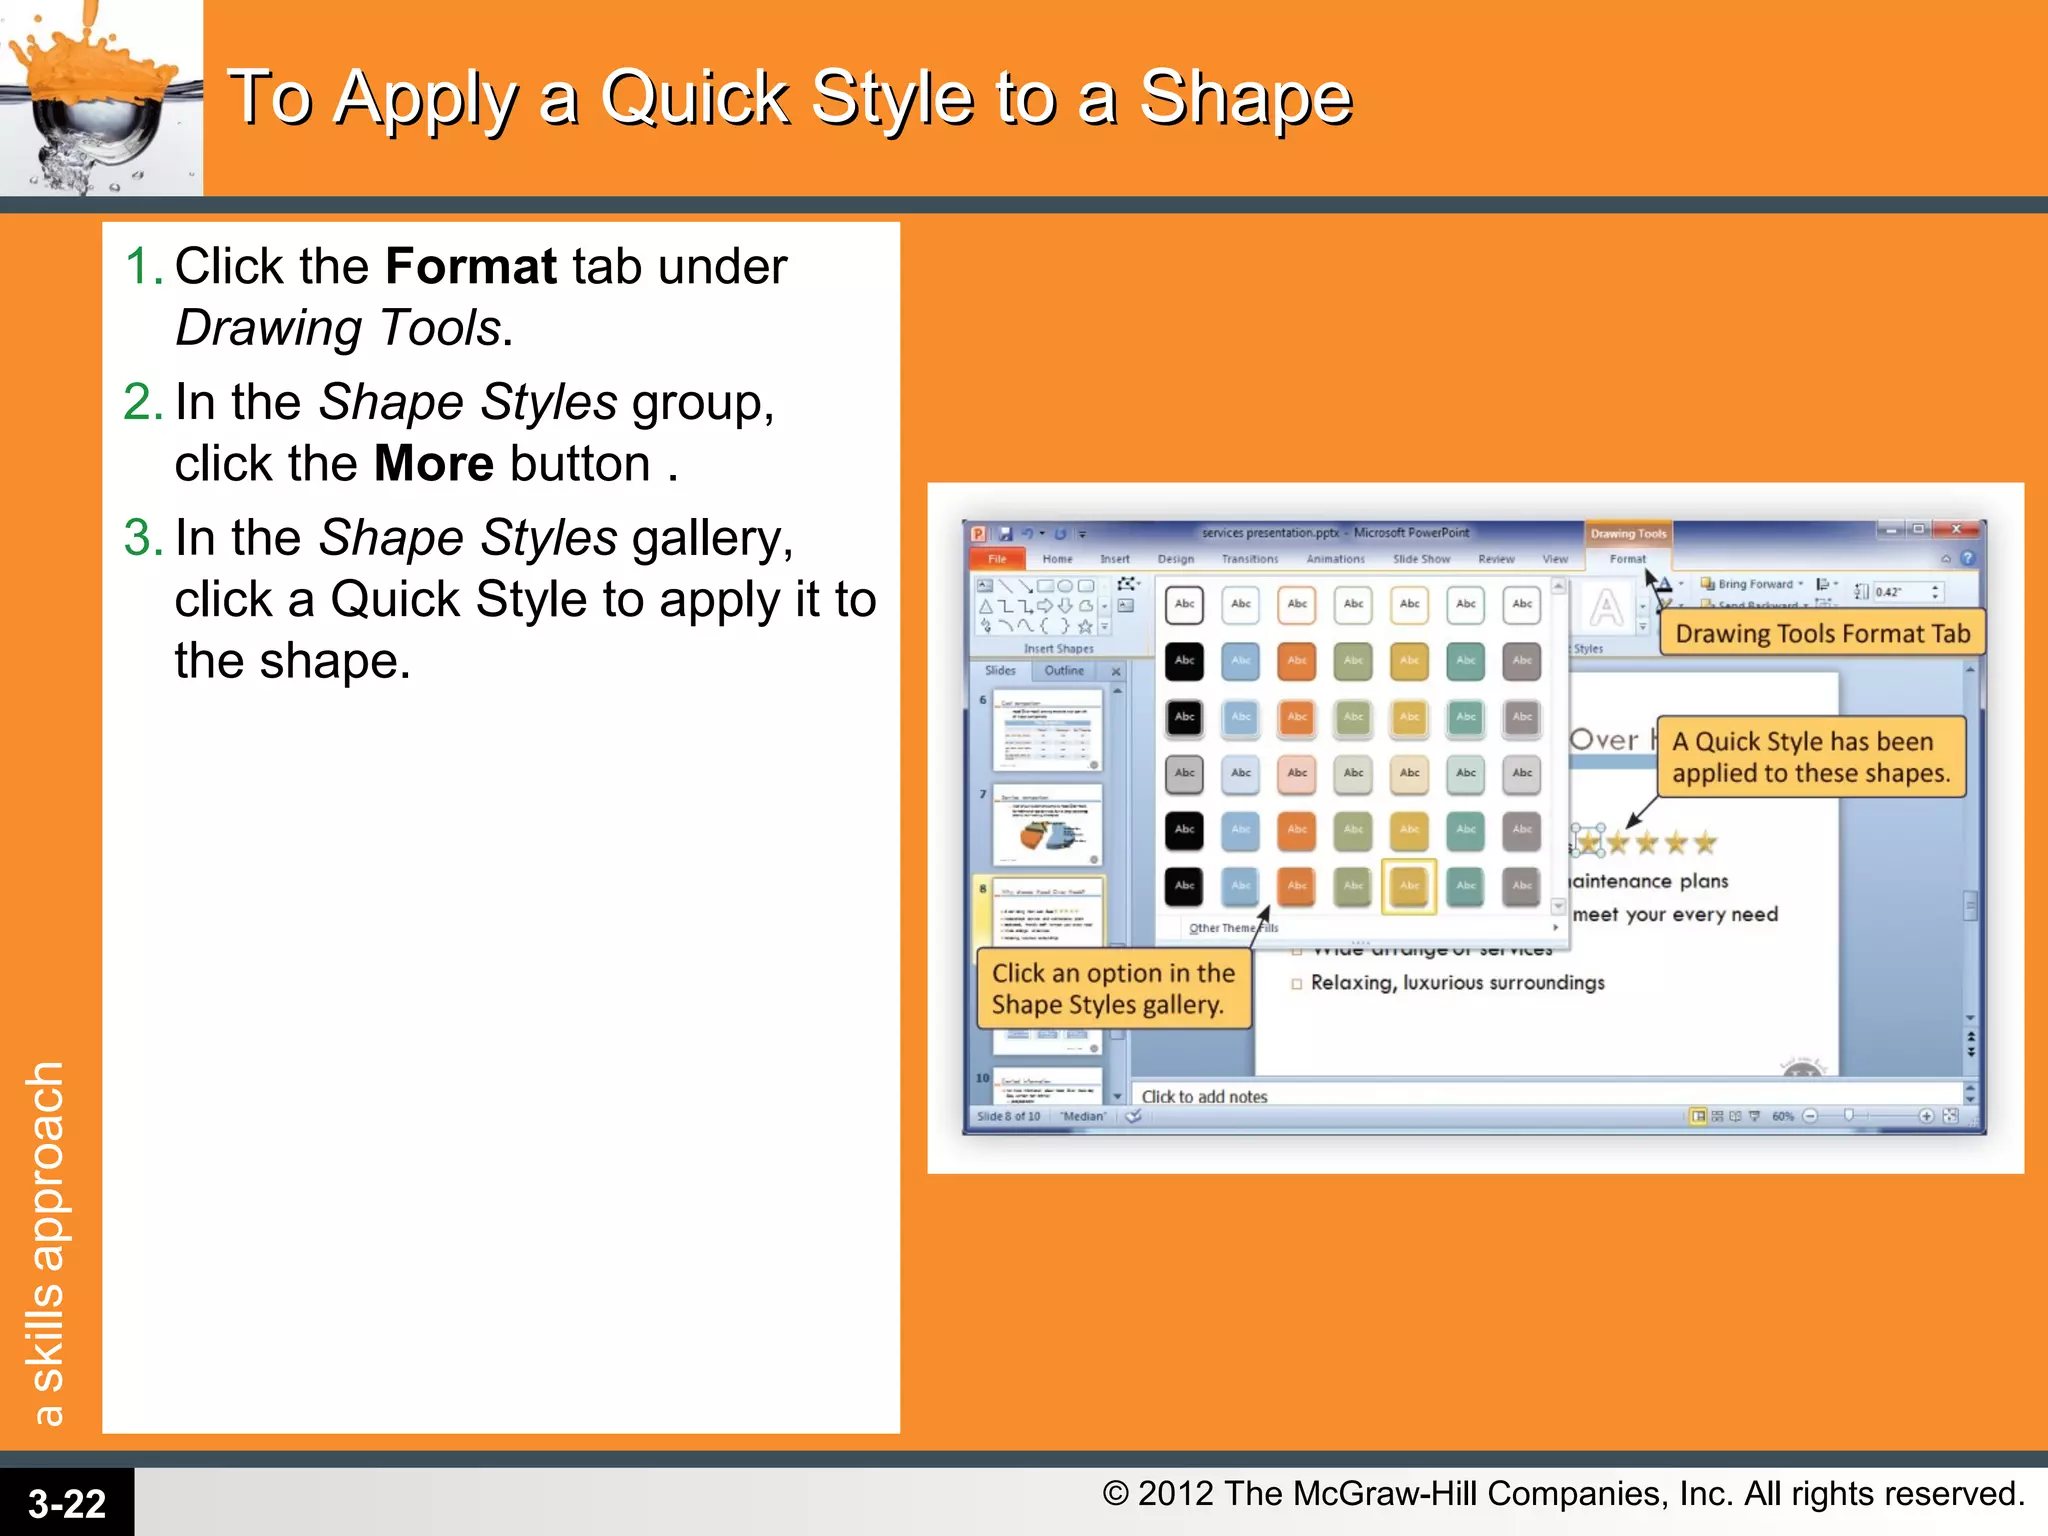The image size is (2048, 1536).
Task: Switch to Slide Sorter view
Action: [1717, 1116]
